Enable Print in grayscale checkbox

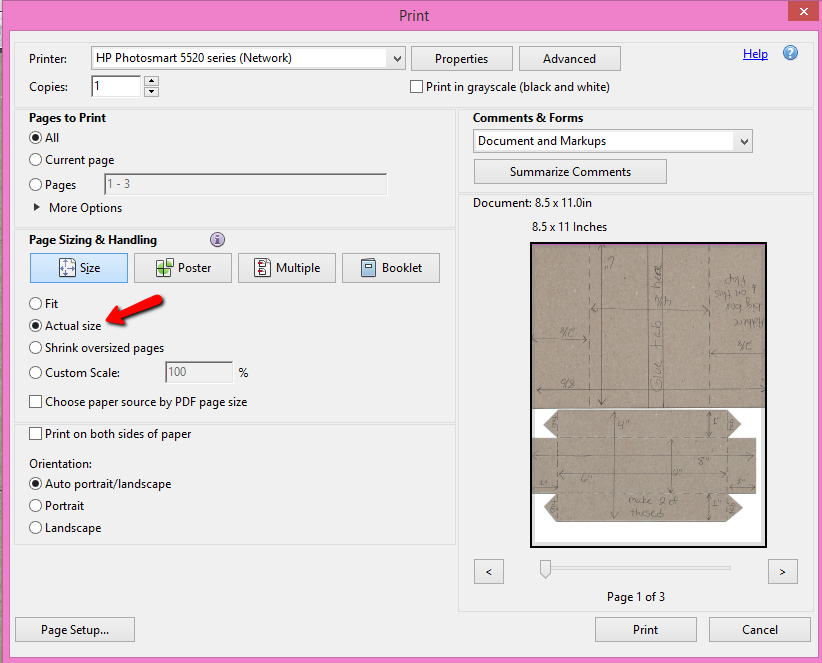pyautogui.click(x=417, y=87)
